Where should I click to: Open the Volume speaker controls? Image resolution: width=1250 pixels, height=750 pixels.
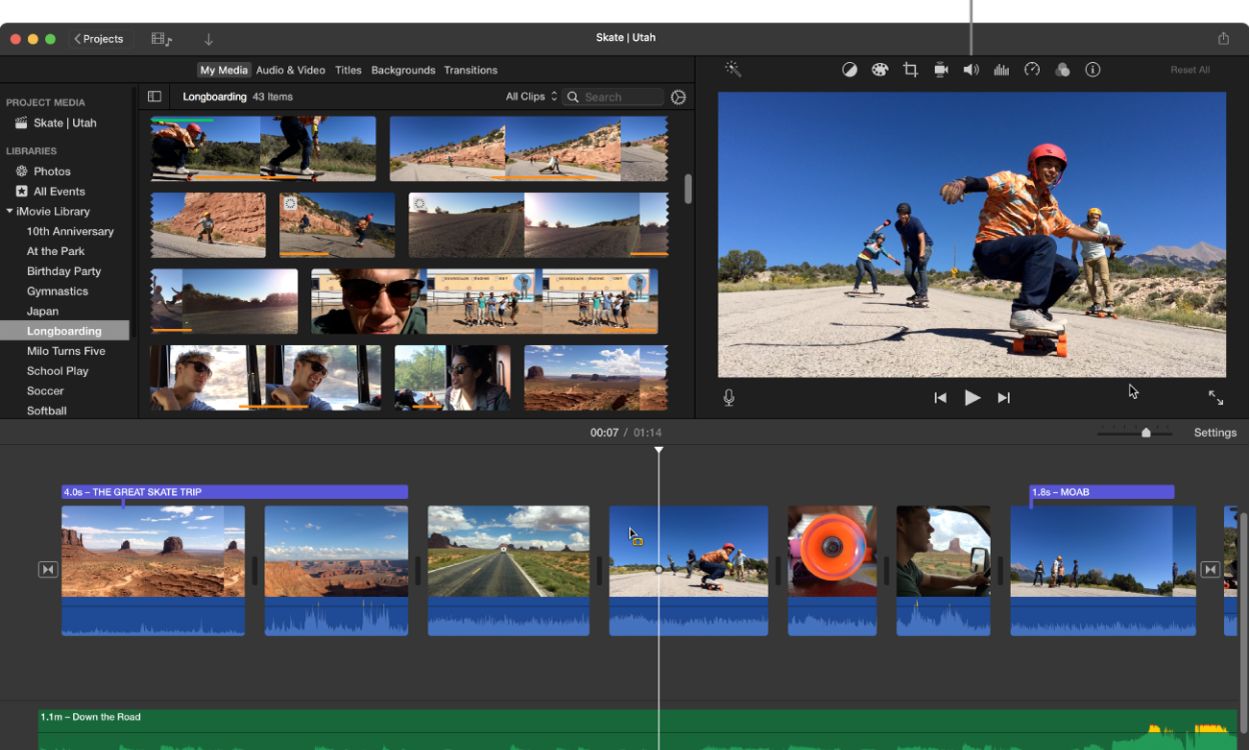pyautogui.click(x=970, y=69)
